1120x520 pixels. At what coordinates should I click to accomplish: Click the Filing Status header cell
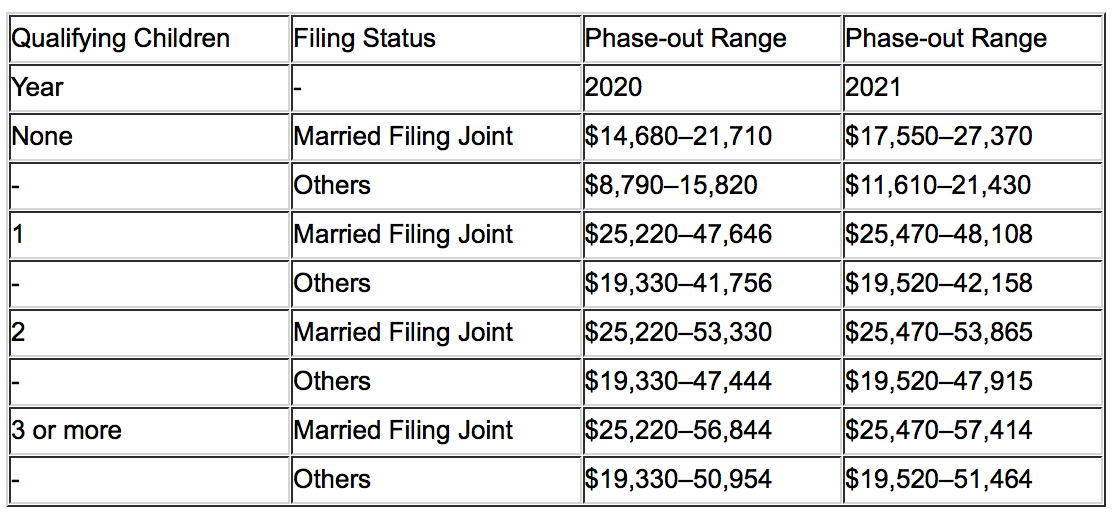(x=436, y=38)
